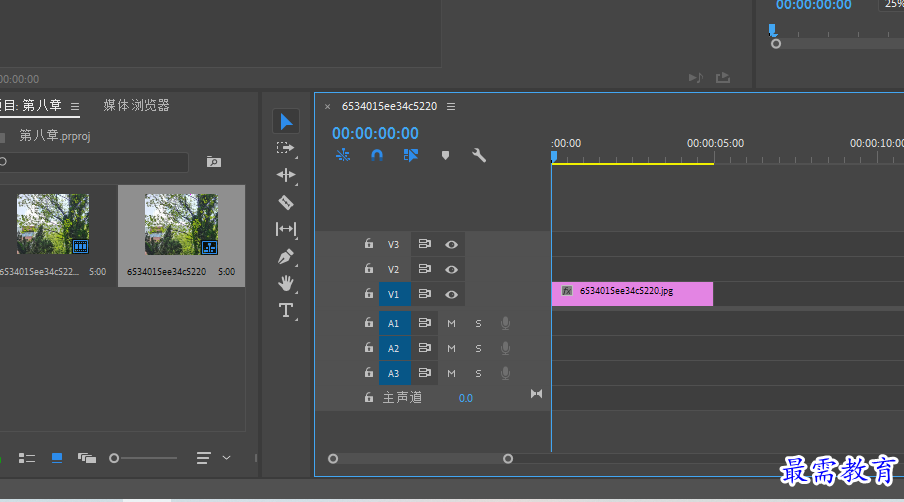Toggle Linked Selection in timeline
The width and height of the screenshot is (904, 502).
pyautogui.click(x=410, y=155)
